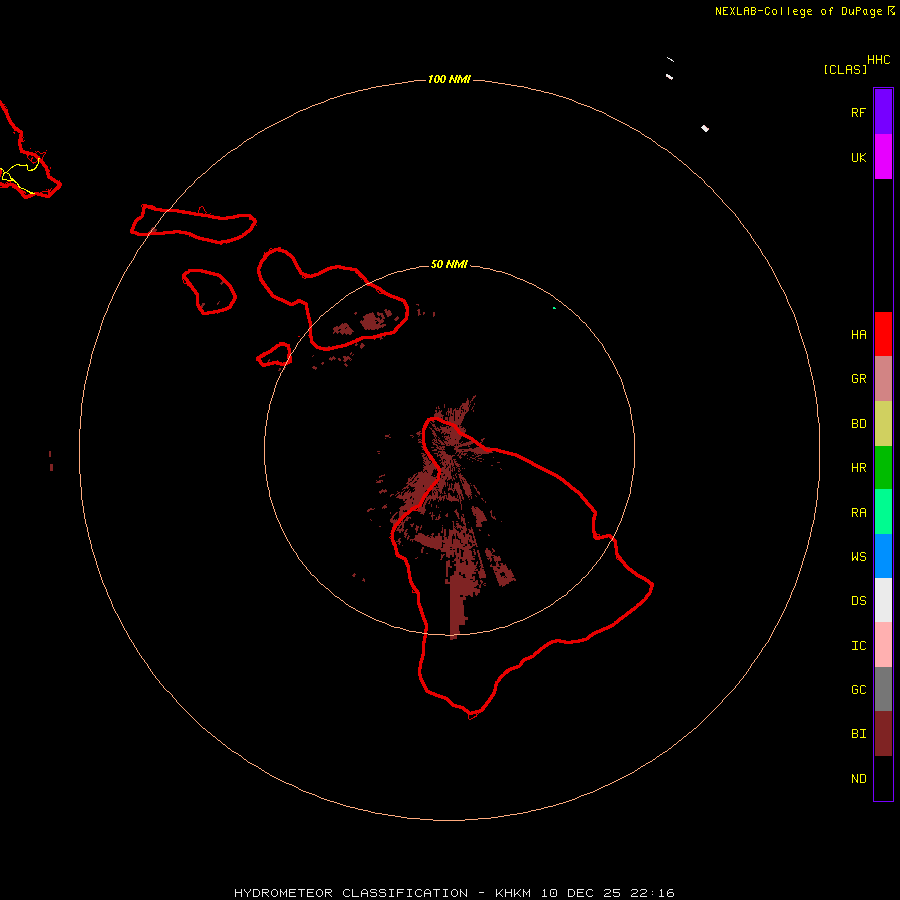Click the Hydrometeor Classification KHKM title text
Viewport: 900px width, 900px height.
pos(454,893)
